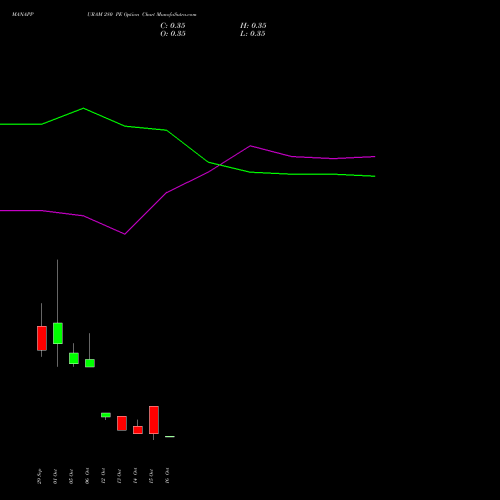Click the 29 Sep date label
The height and width of the screenshot is (500, 500).
click(x=39, y=476)
